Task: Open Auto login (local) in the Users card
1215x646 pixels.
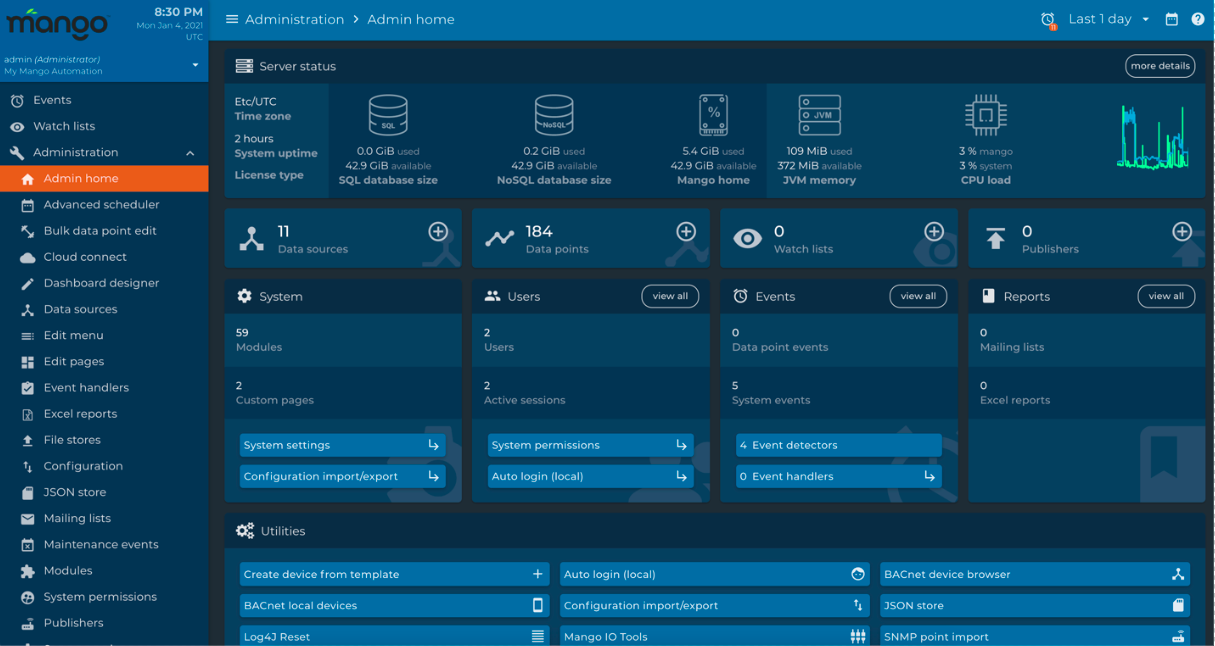Action: pos(591,476)
